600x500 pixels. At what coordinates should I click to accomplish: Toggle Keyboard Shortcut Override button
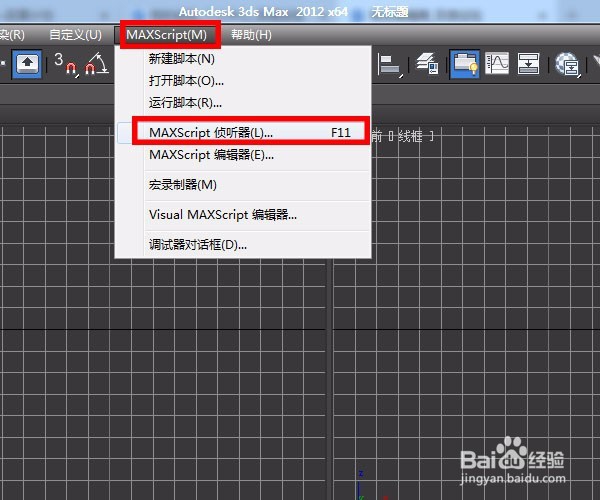pyautogui.click(x=27, y=64)
